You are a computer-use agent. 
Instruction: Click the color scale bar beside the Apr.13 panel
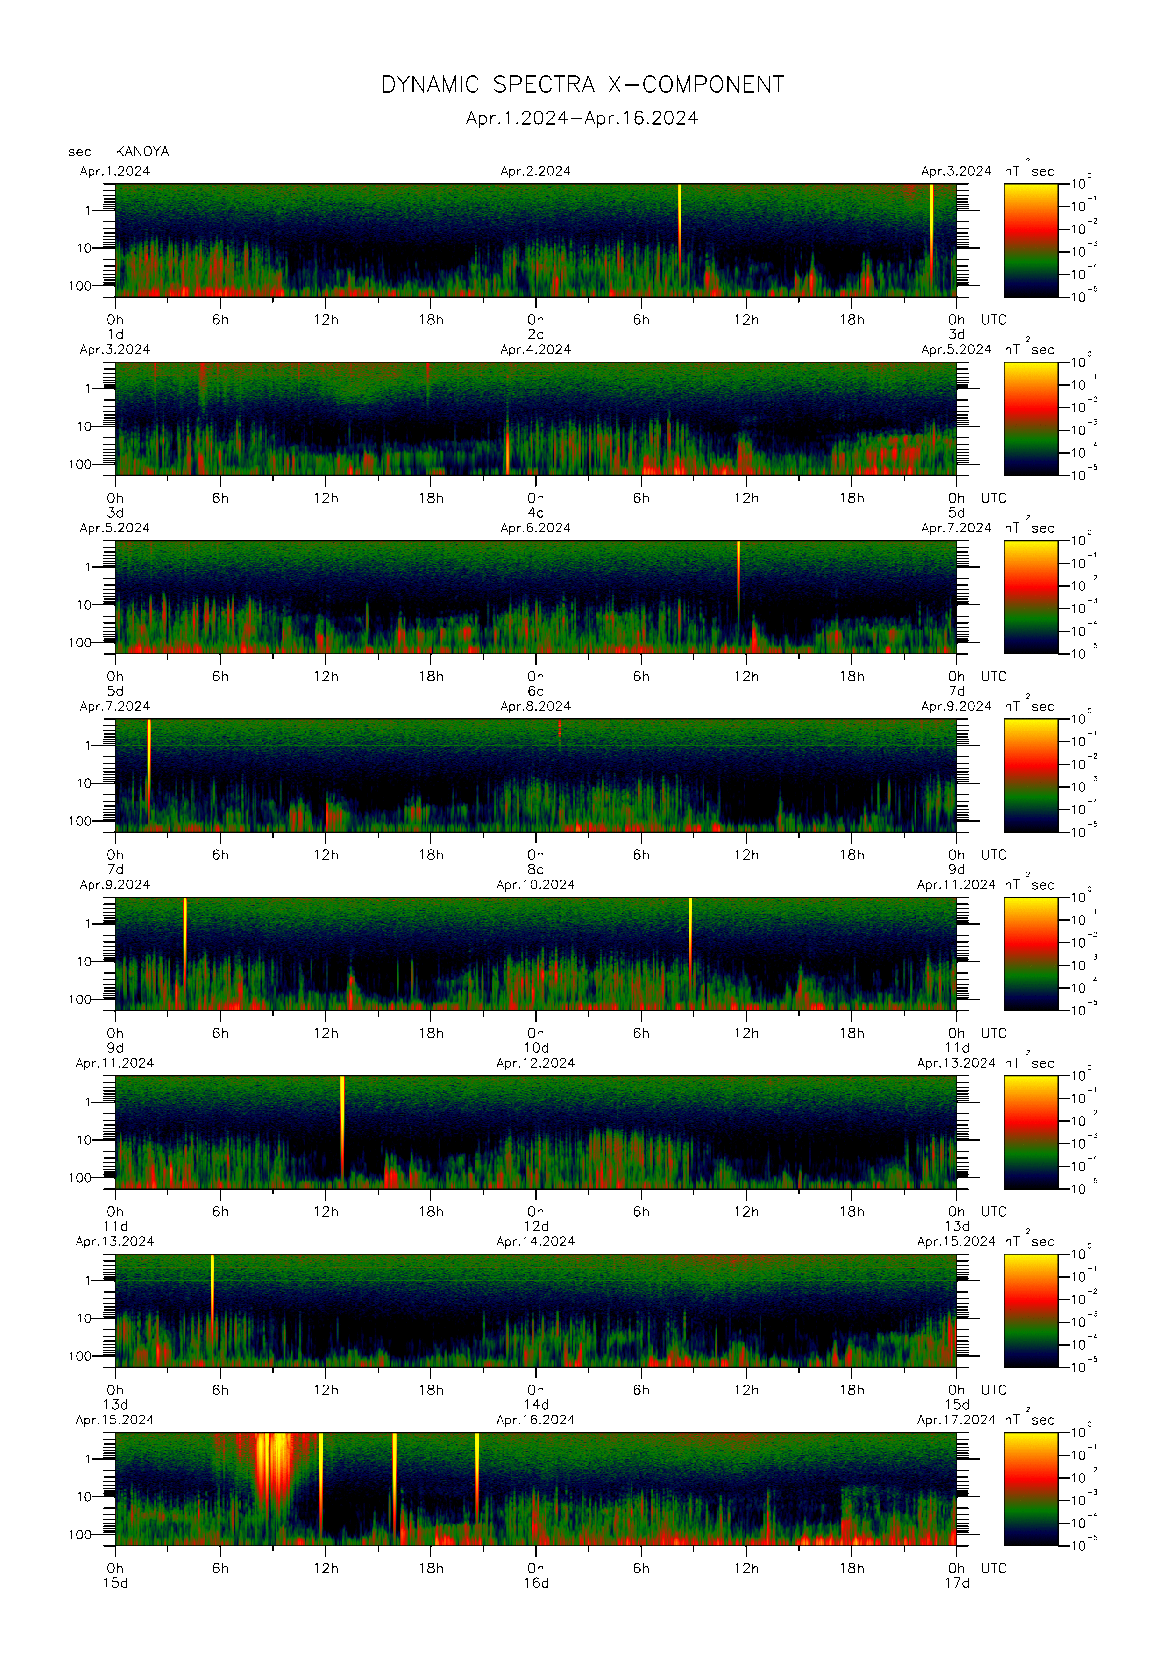pos(1031,1310)
